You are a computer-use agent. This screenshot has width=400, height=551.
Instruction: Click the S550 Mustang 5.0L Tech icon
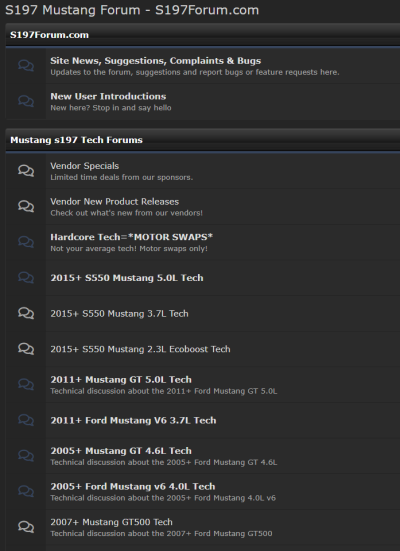point(26,278)
